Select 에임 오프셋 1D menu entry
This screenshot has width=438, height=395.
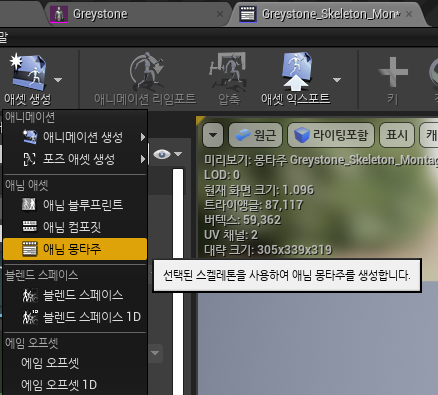75,385
